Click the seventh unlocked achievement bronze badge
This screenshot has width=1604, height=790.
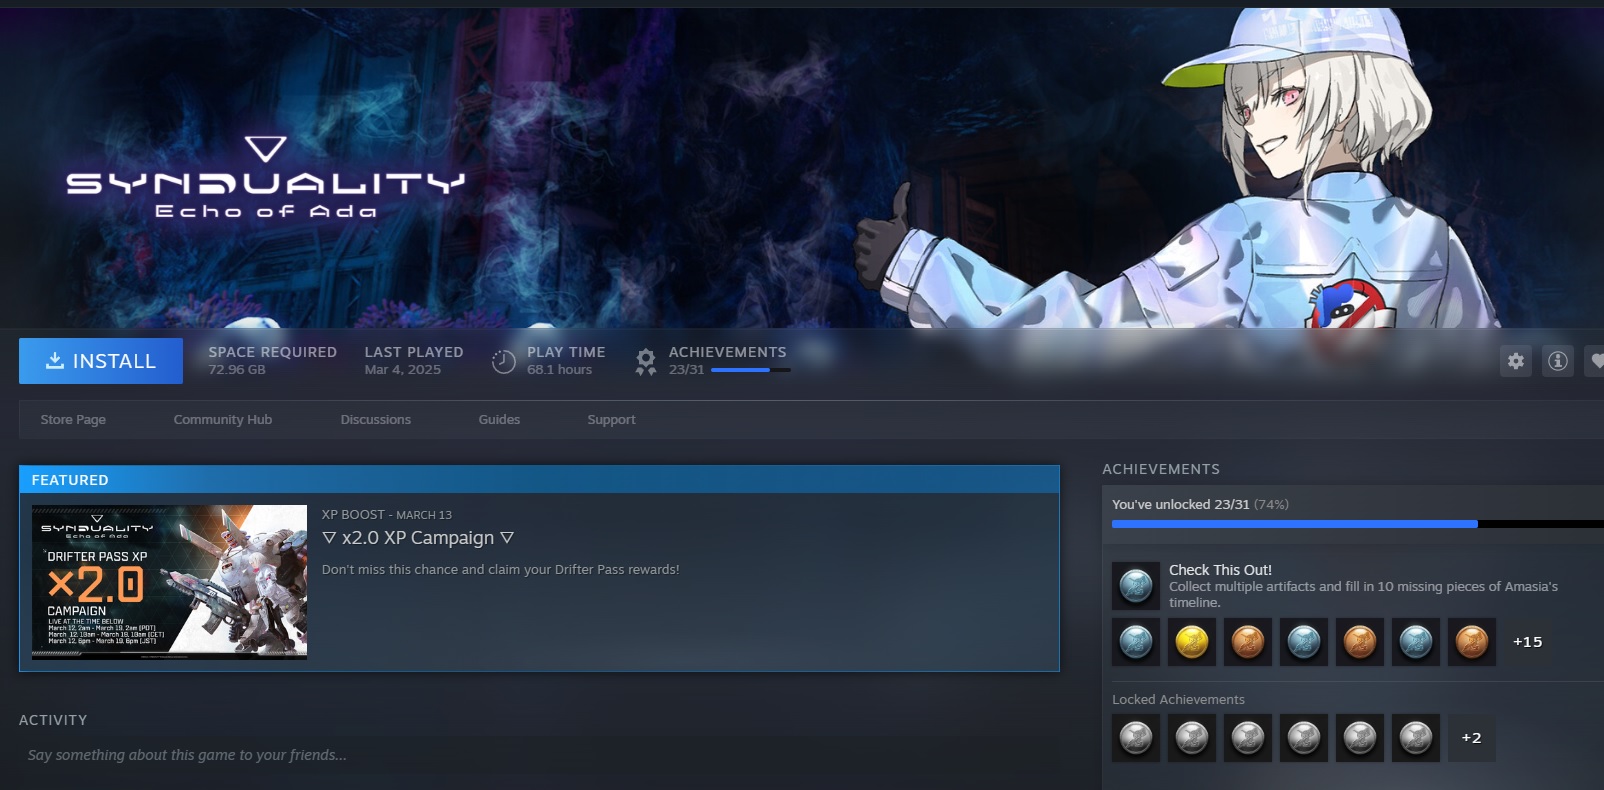point(1472,642)
